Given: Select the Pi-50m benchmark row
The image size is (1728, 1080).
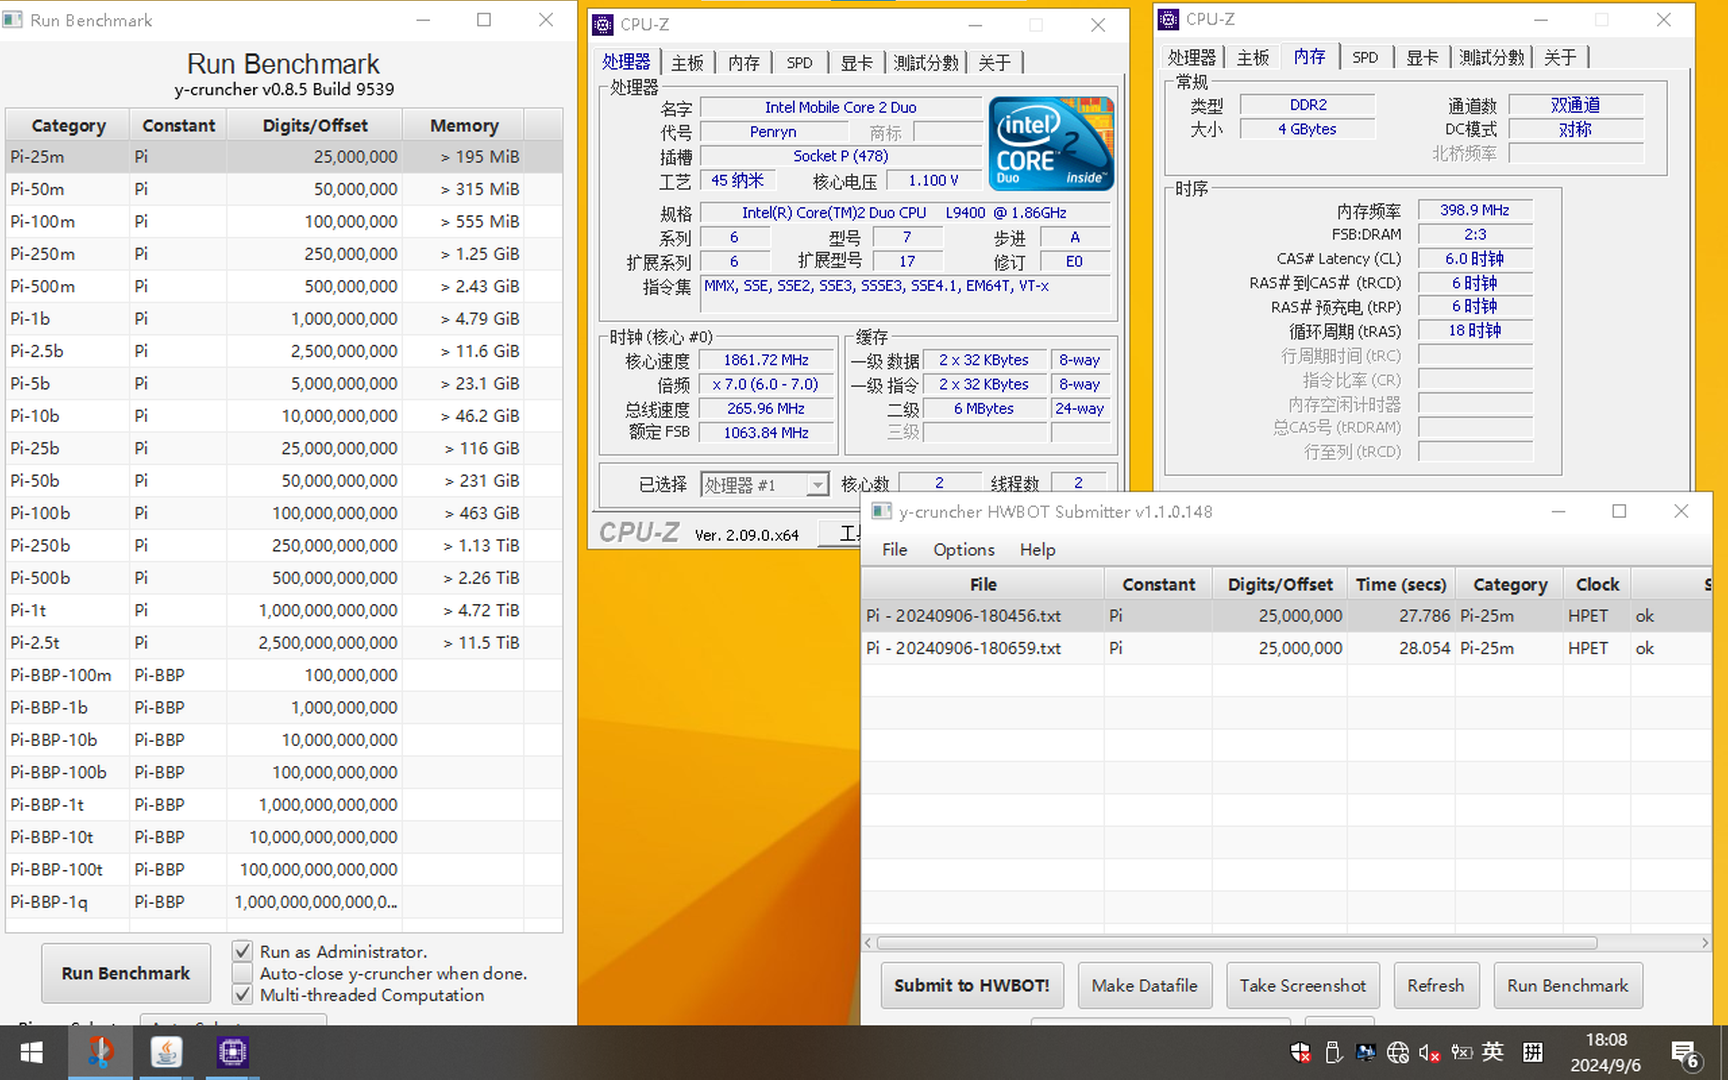Looking at the screenshot, I should [x=284, y=189].
